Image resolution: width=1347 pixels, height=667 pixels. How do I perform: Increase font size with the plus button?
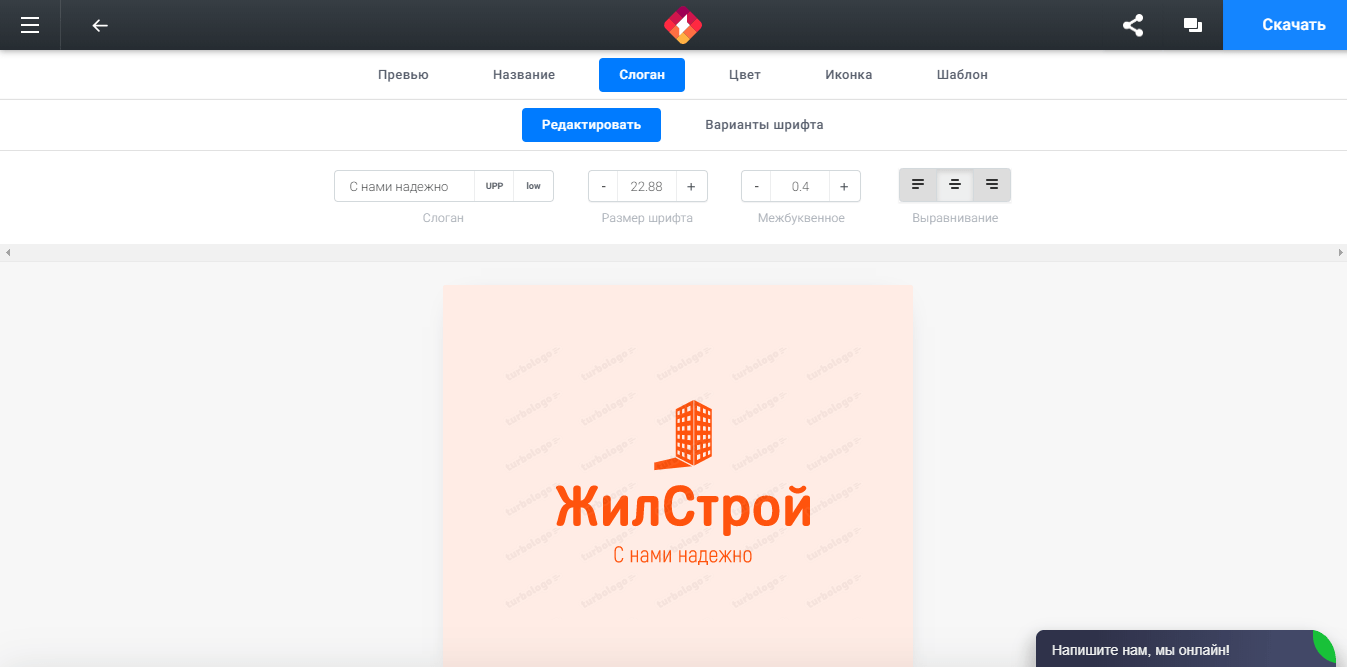(x=690, y=185)
